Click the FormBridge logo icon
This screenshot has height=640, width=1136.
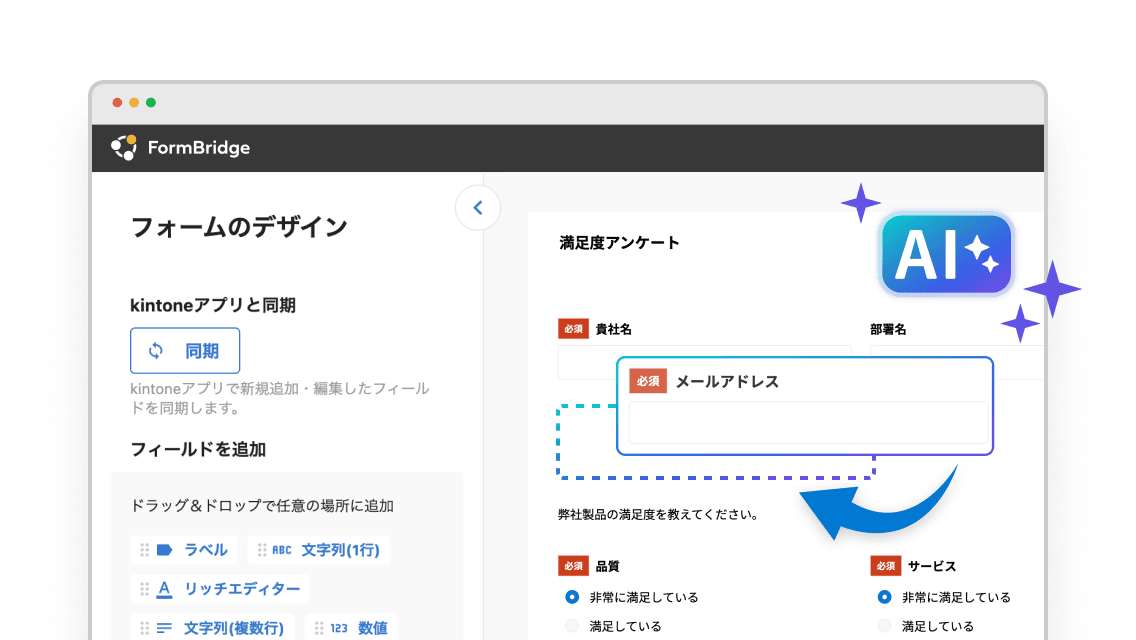tap(124, 147)
